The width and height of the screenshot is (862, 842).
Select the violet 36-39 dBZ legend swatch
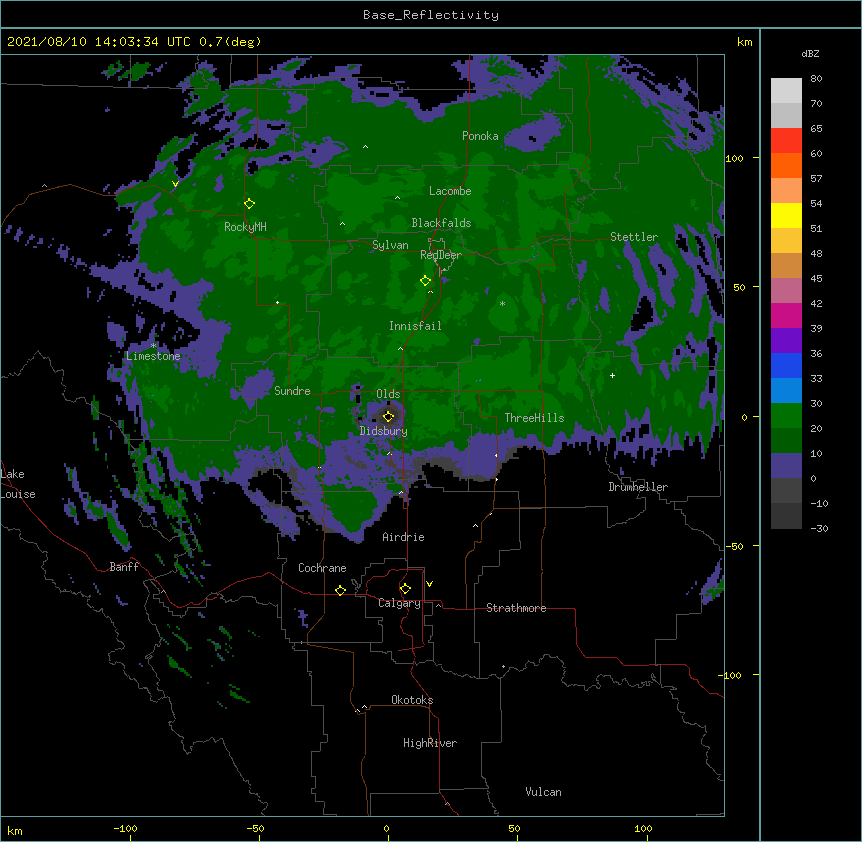coord(786,341)
